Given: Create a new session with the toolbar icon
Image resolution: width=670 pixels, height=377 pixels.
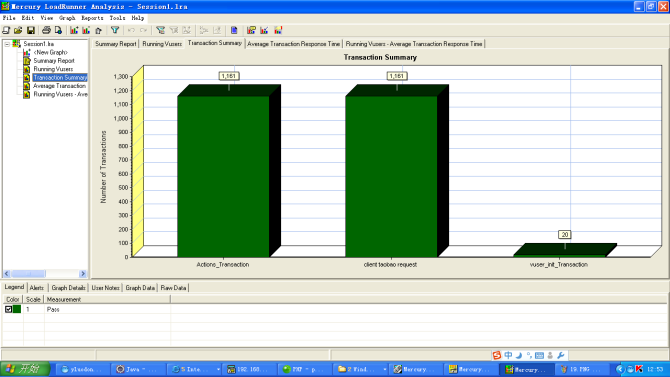Looking at the screenshot, I should (6, 30).
